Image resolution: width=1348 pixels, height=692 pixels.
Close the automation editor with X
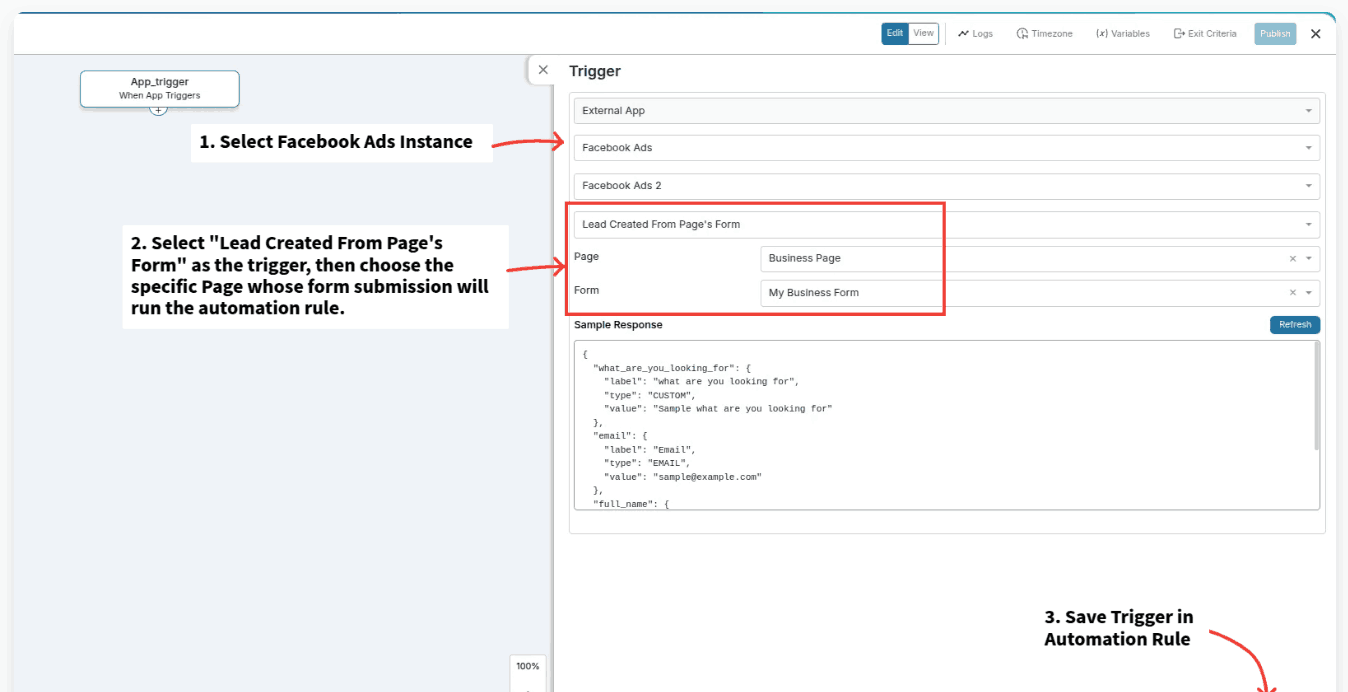pos(1315,34)
